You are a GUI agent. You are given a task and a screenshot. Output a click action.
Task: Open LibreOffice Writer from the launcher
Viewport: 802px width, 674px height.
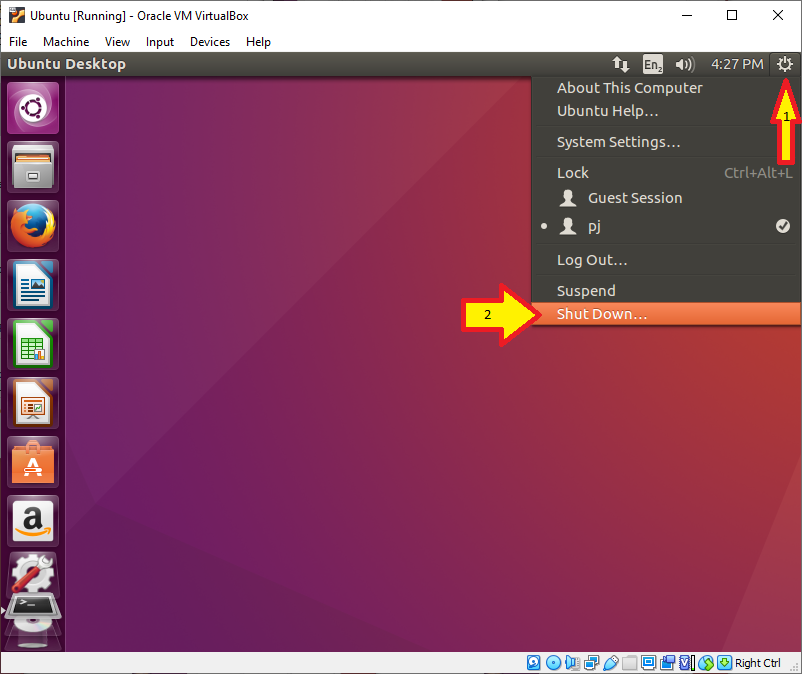[x=33, y=285]
